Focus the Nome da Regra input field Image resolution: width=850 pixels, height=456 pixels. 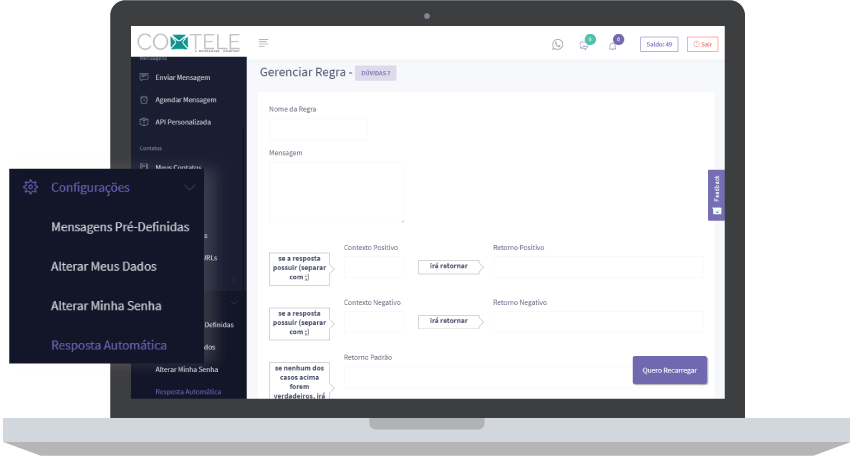[318, 129]
